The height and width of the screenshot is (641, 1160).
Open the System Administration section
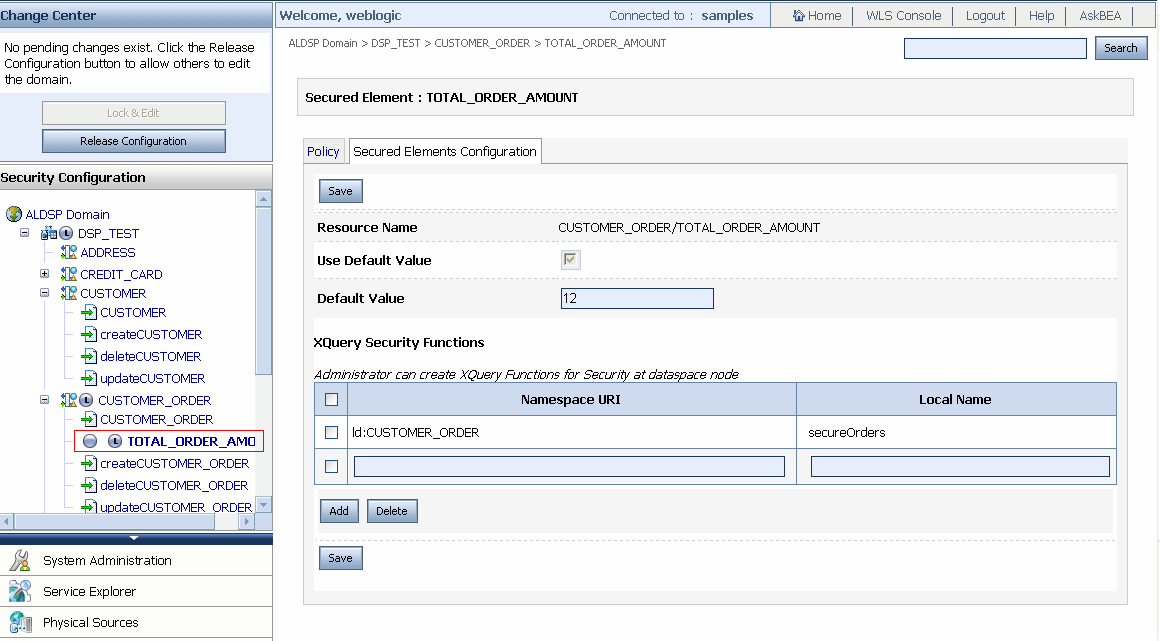click(x=107, y=560)
